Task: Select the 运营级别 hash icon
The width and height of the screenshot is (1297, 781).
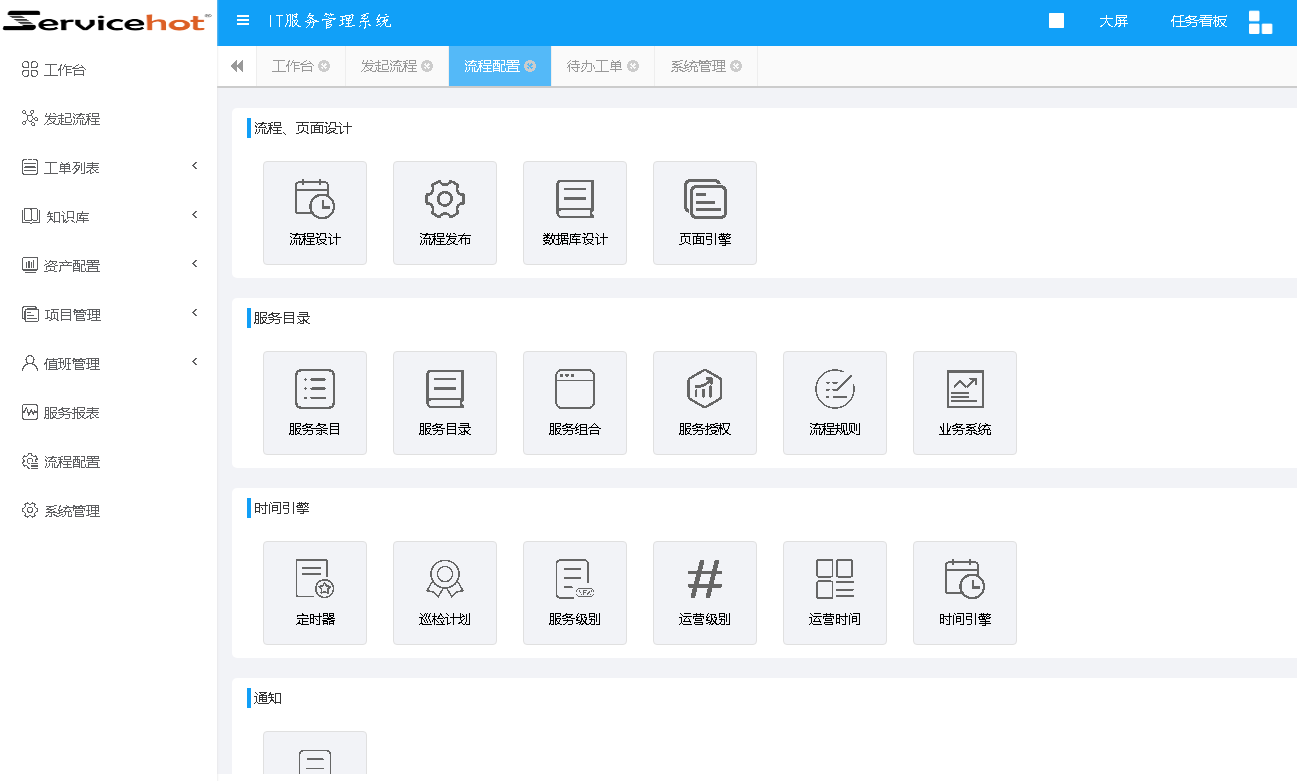Action: click(704, 579)
